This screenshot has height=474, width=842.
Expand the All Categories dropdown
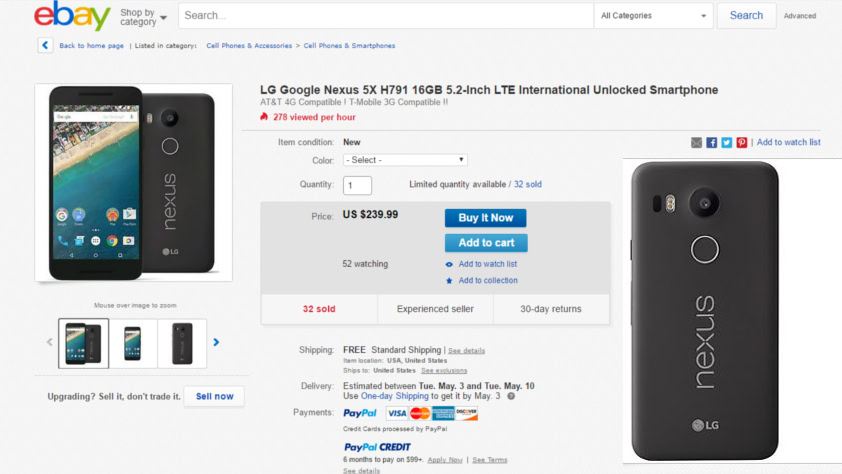pos(655,16)
